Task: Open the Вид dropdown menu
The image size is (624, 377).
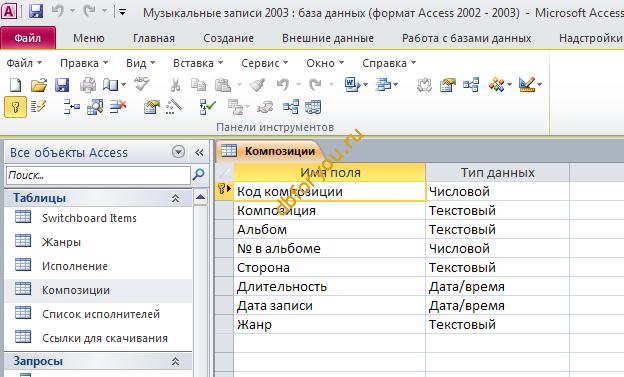Action: click(x=140, y=63)
